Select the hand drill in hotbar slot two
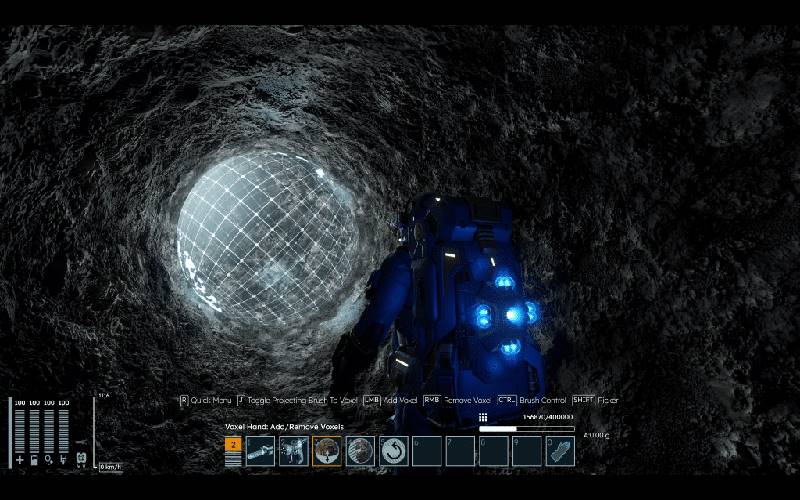This screenshot has width=800, height=500. click(x=294, y=451)
